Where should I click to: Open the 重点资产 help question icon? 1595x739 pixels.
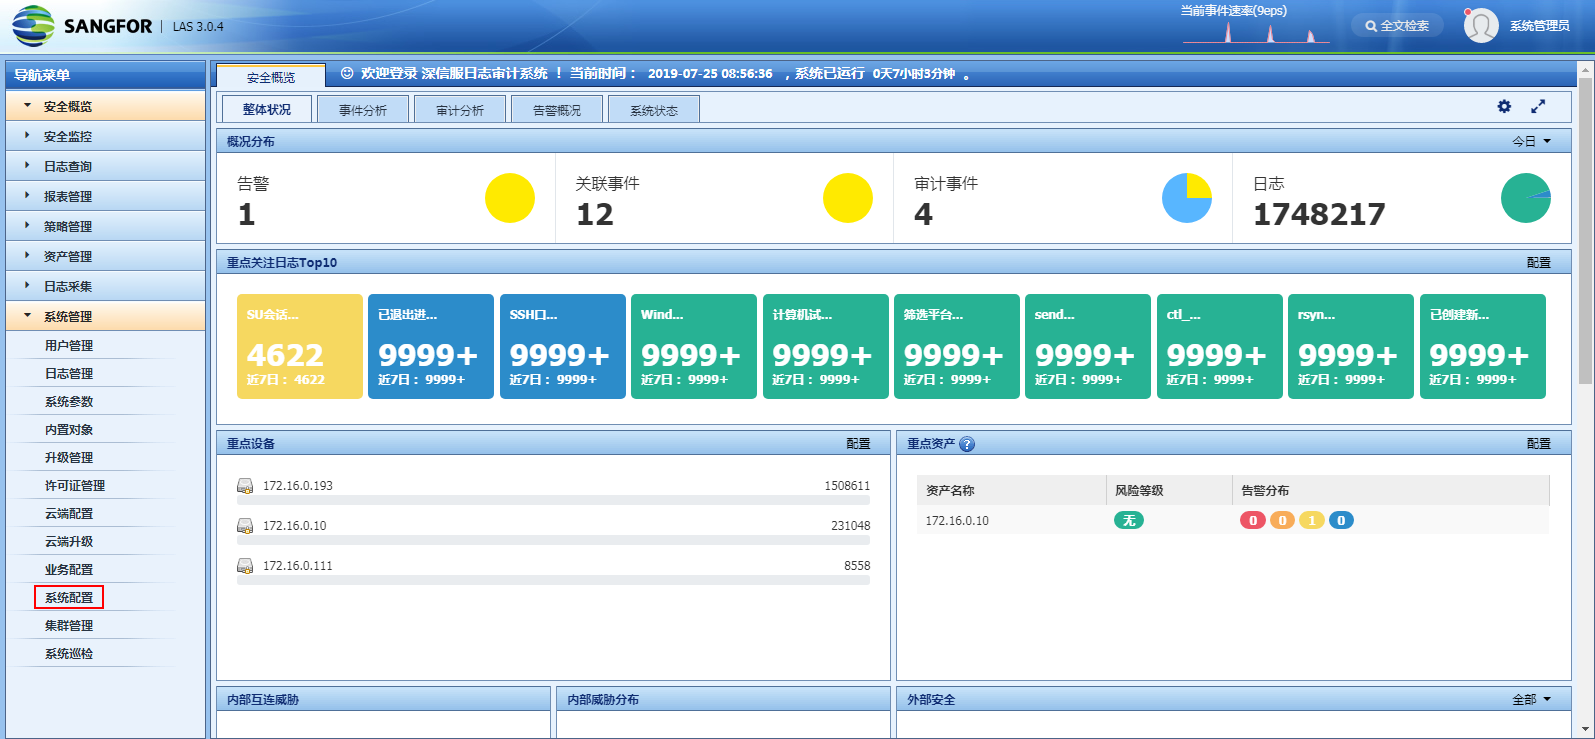pyautogui.click(x=967, y=444)
